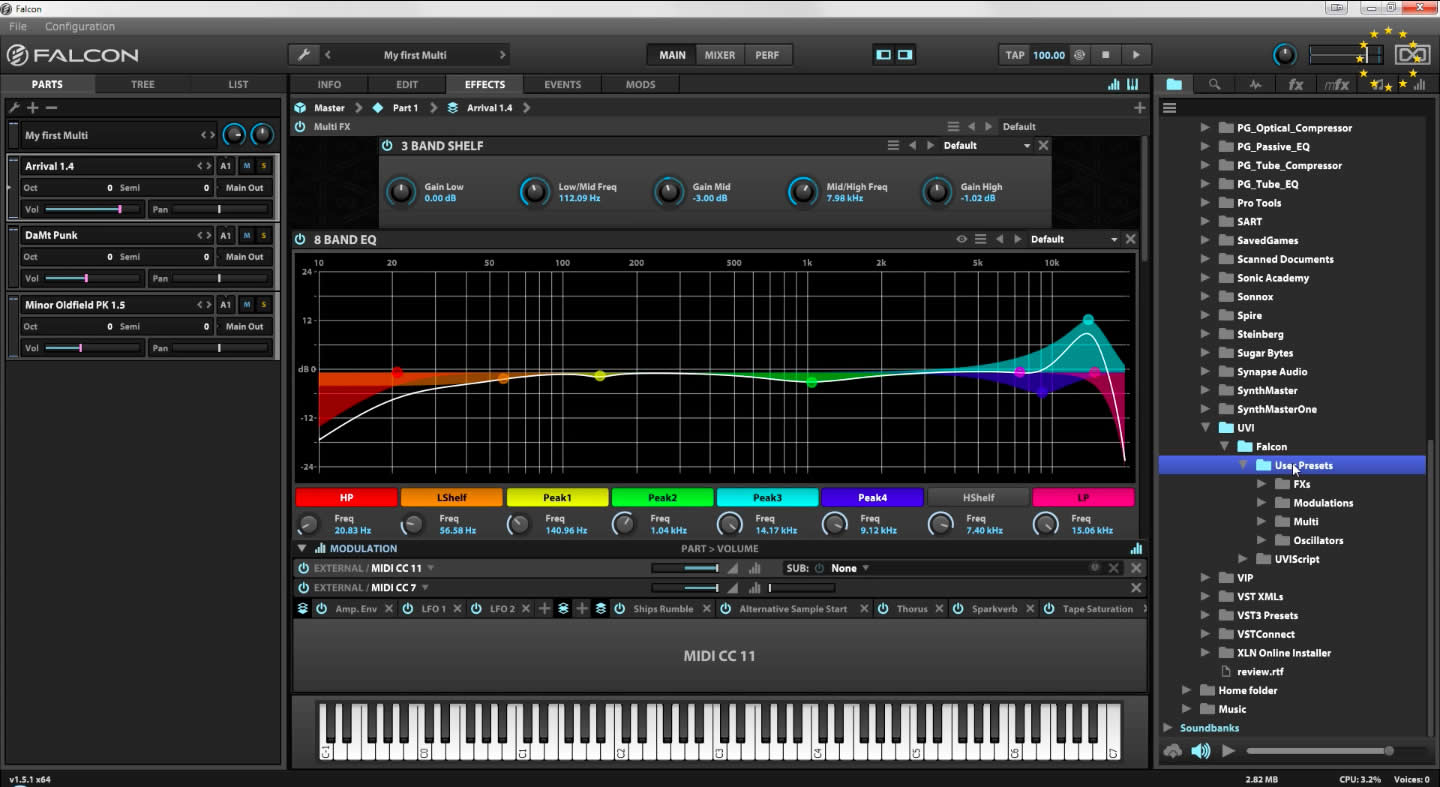Mute the Minor Oldfield PK 1.5 part
The image size is (1440, 787).
pyautogui.click(x=247, y=305)
